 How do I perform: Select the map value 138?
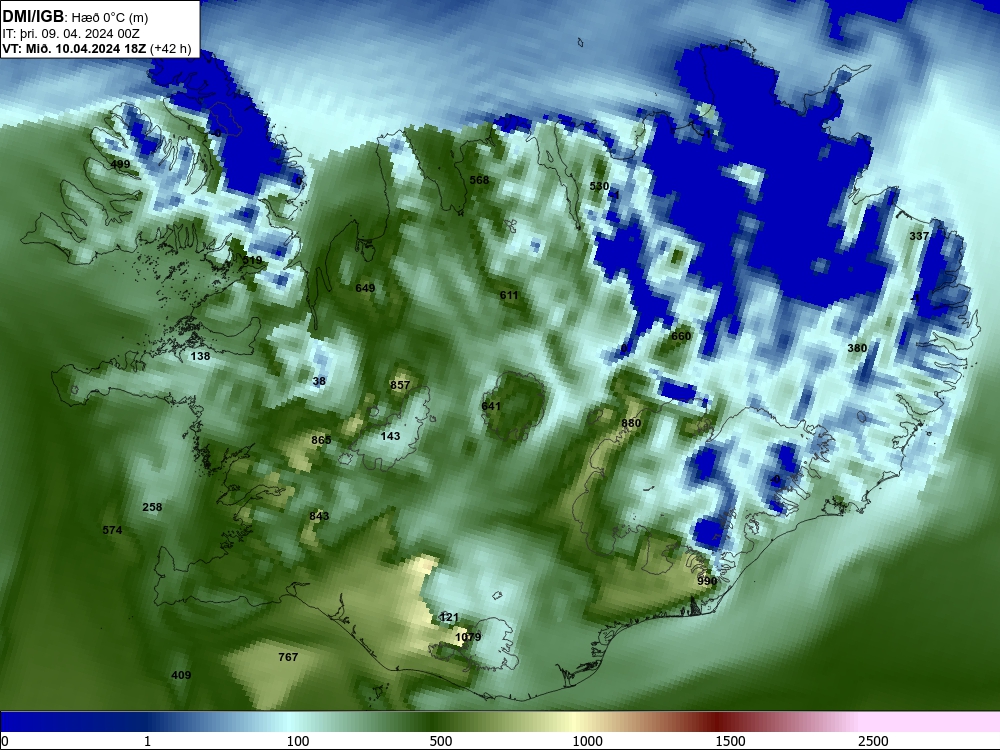pyautogui.click(x=200, y=357)
